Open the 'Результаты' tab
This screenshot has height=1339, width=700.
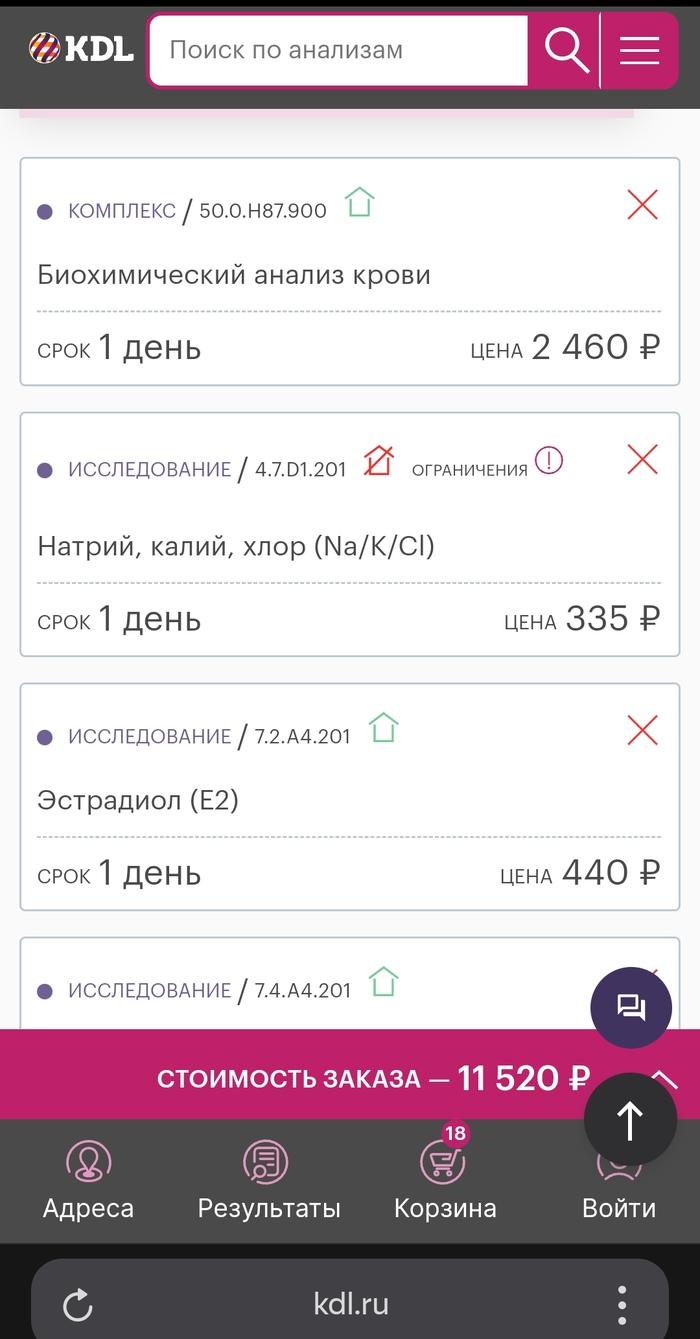pyautogui.click(x=269, y=1181)
